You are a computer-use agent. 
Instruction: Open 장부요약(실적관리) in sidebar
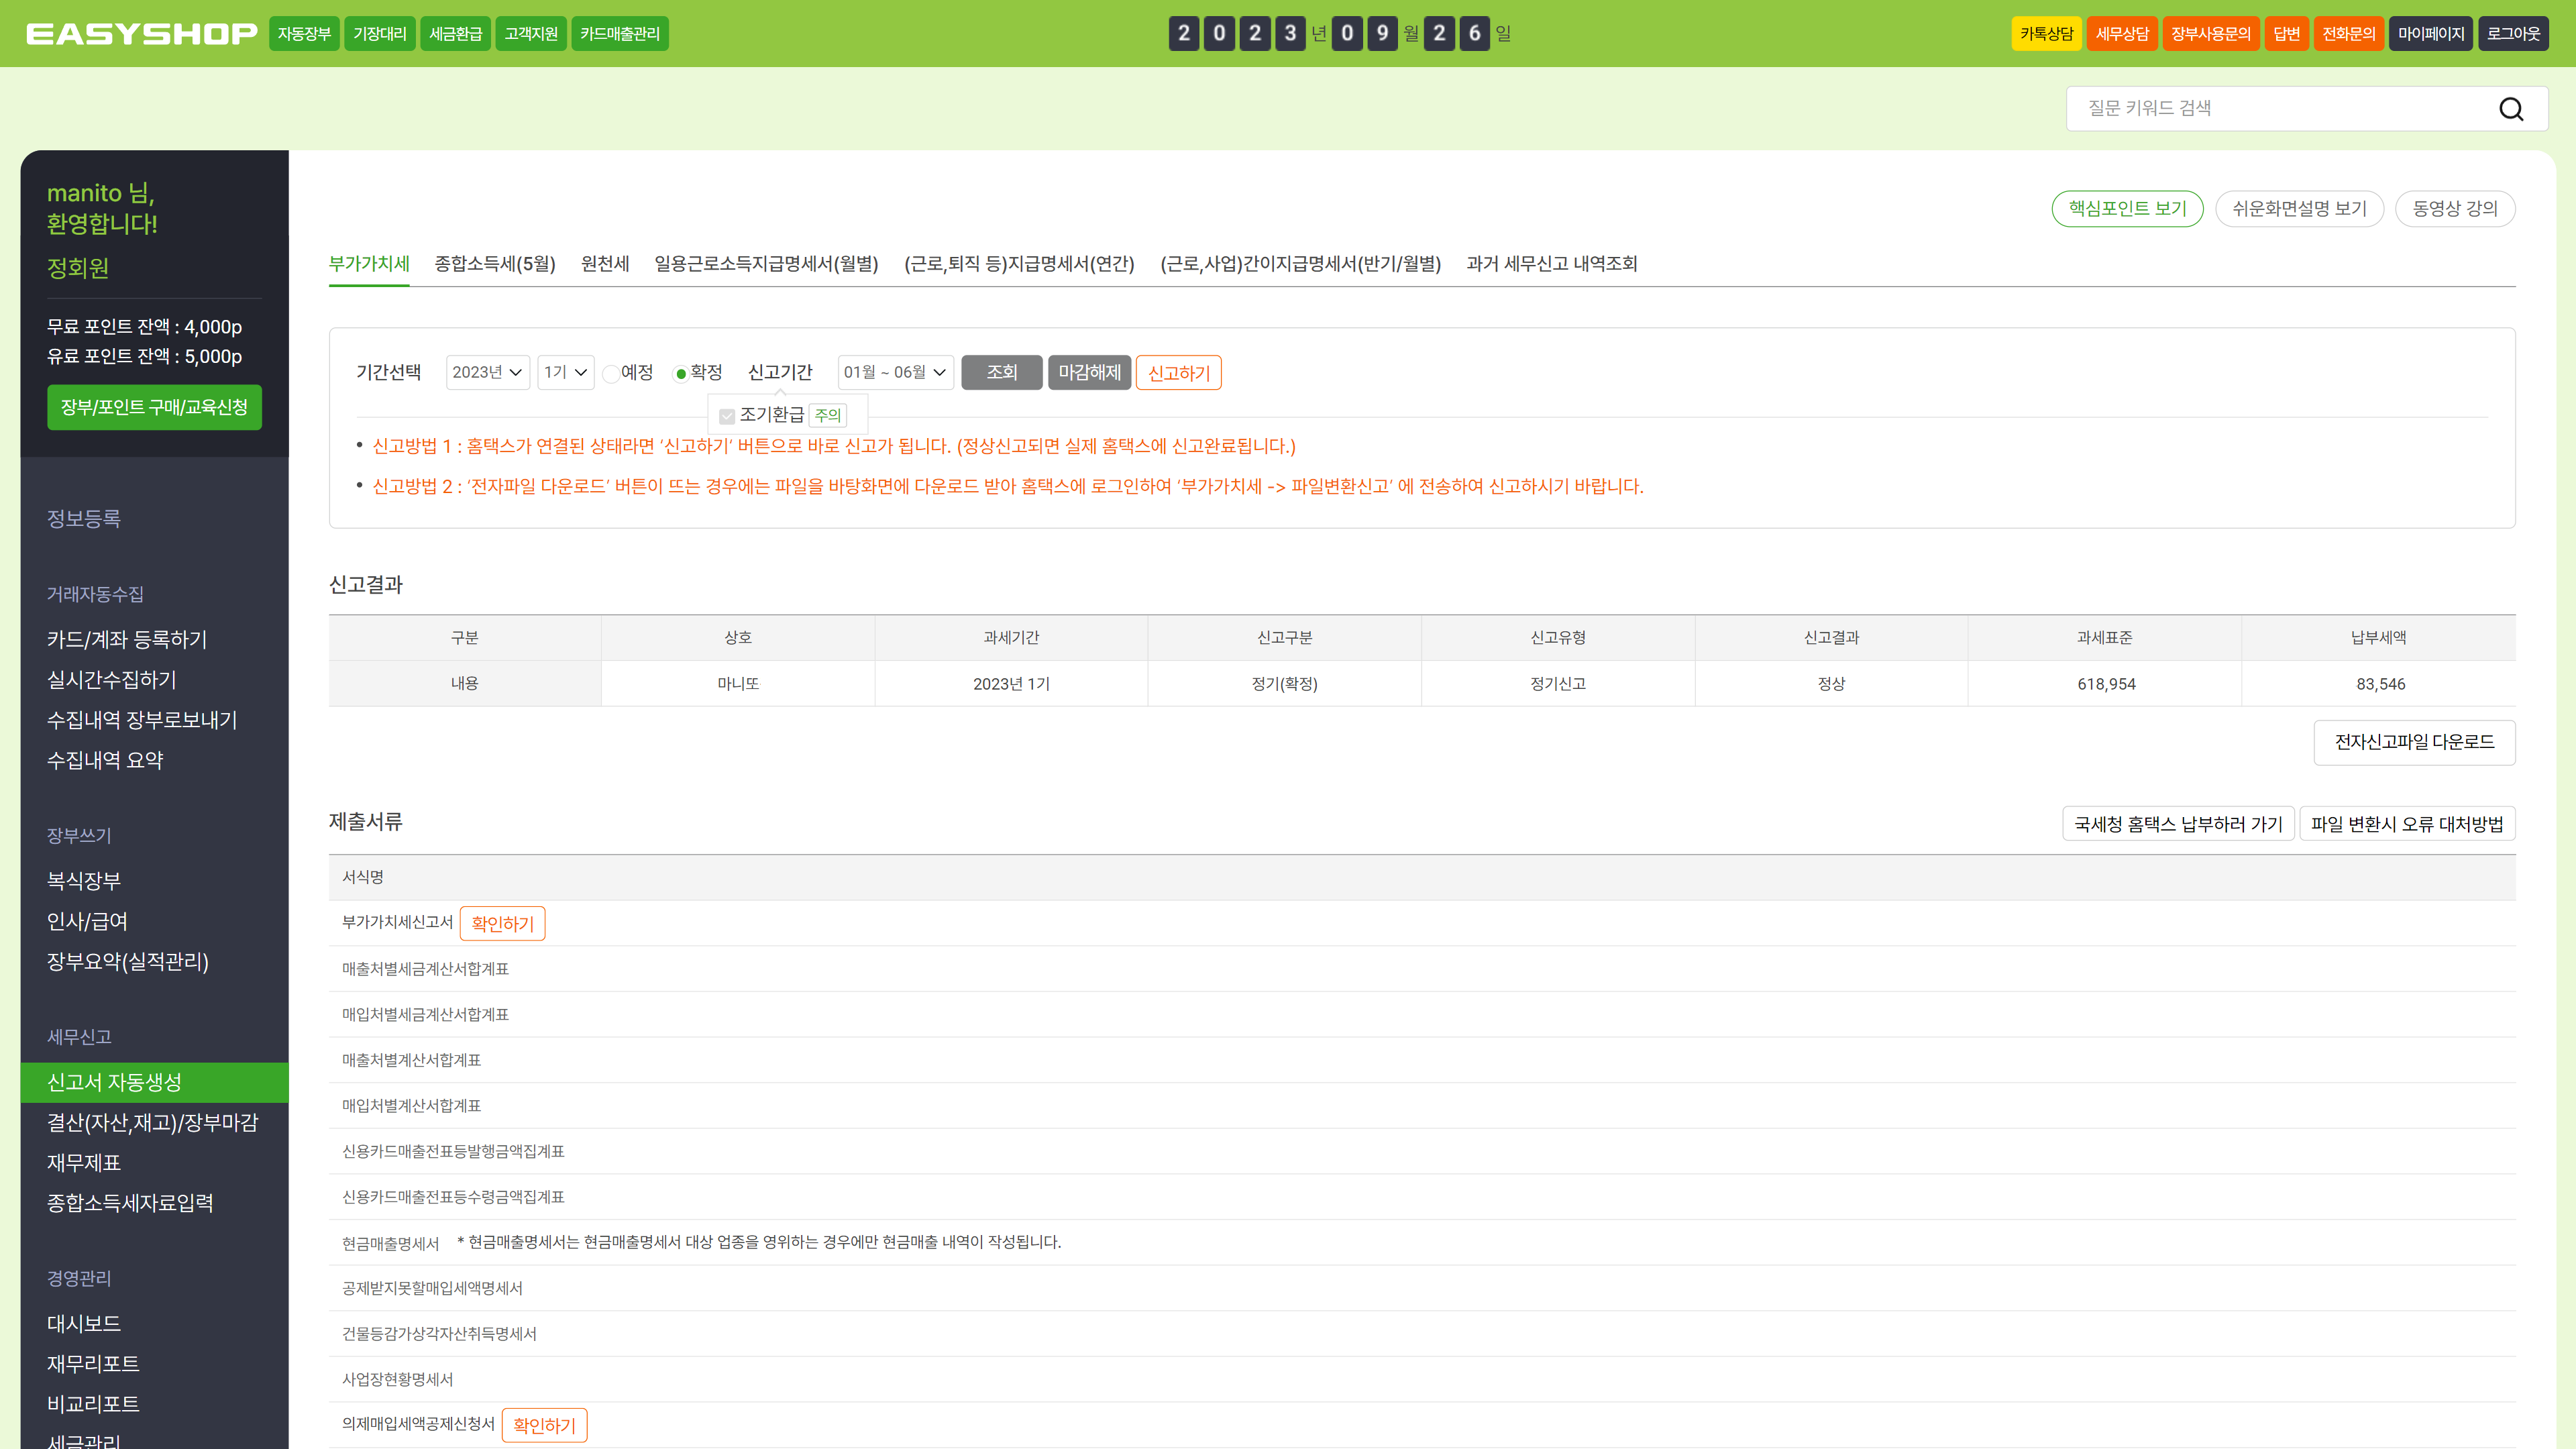tap(128, 962)
